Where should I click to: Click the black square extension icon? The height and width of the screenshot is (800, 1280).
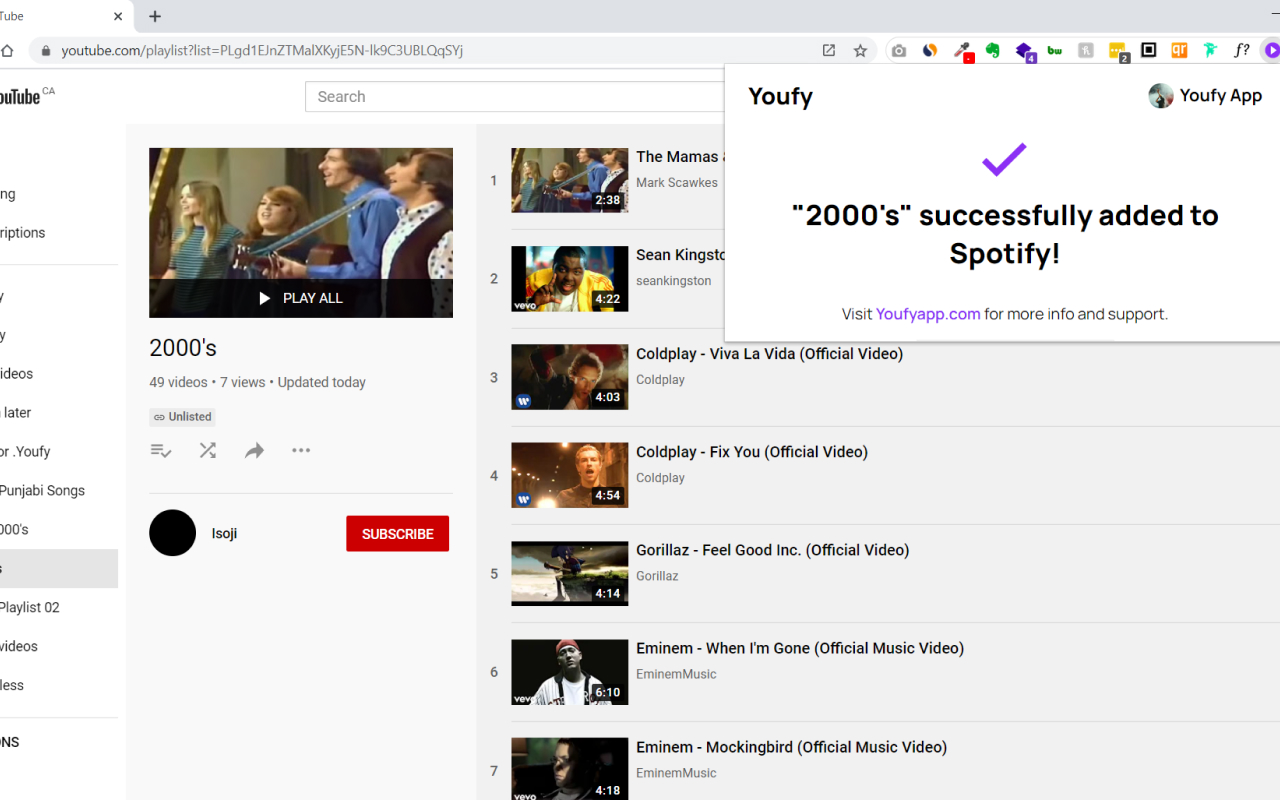(x=1149, y=50)
